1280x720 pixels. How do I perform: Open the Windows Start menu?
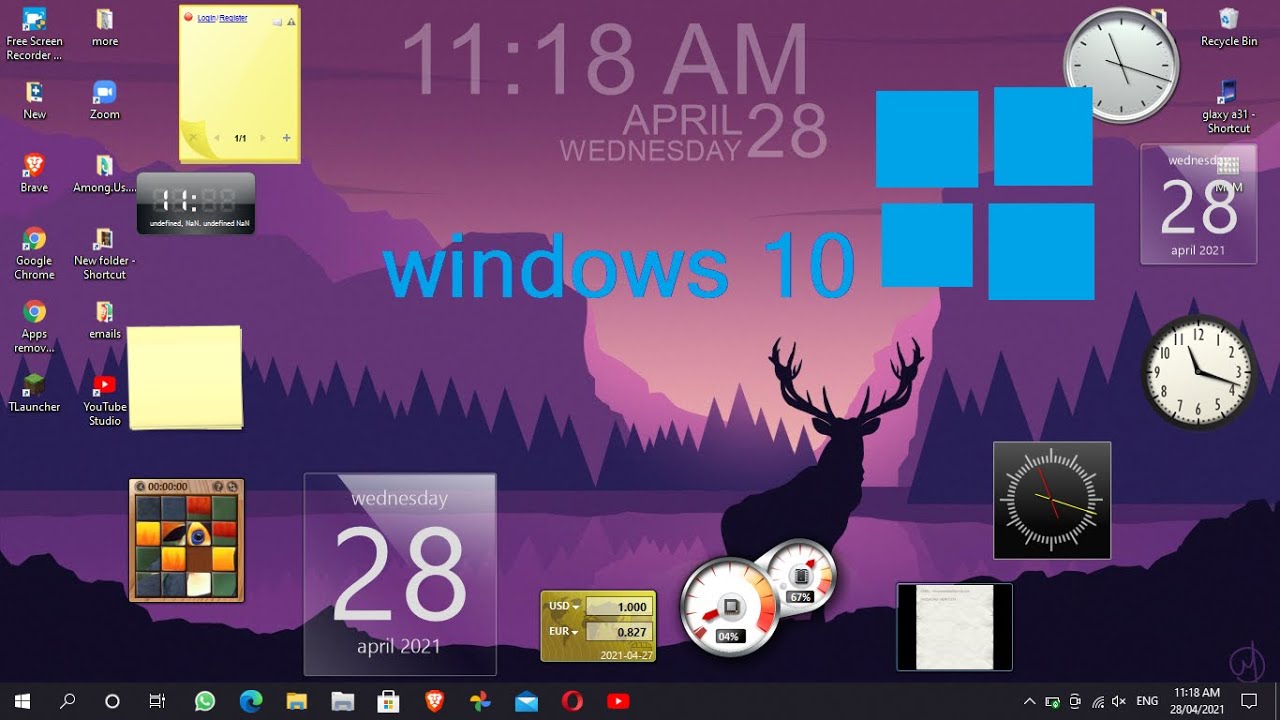tap(22, 701)
